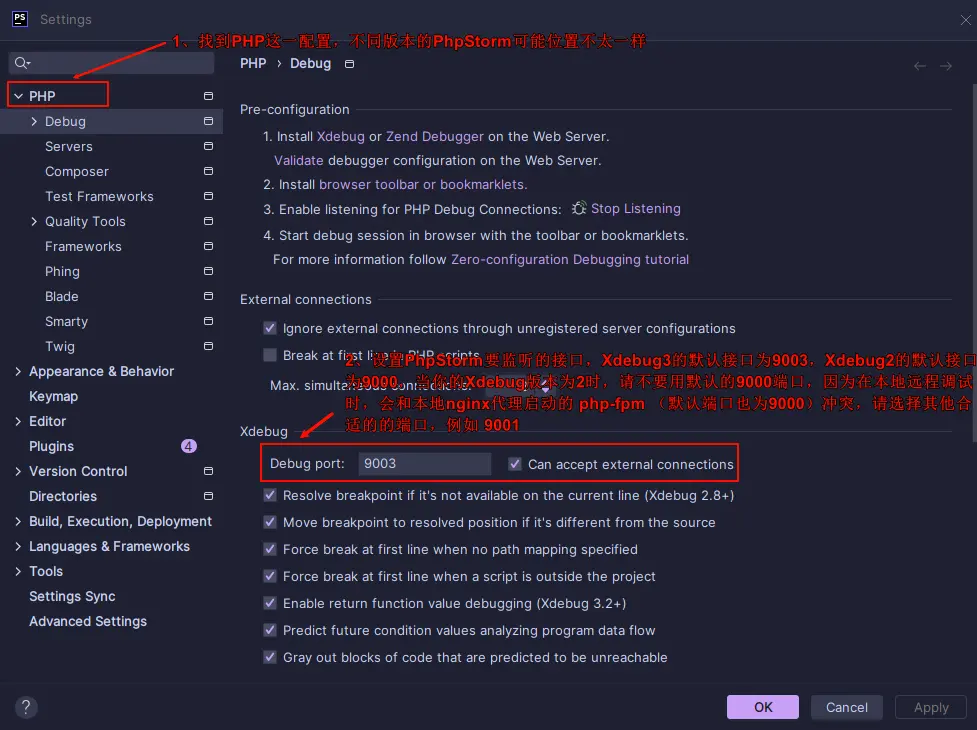Go back with the left arrow icon

point(920,65)
